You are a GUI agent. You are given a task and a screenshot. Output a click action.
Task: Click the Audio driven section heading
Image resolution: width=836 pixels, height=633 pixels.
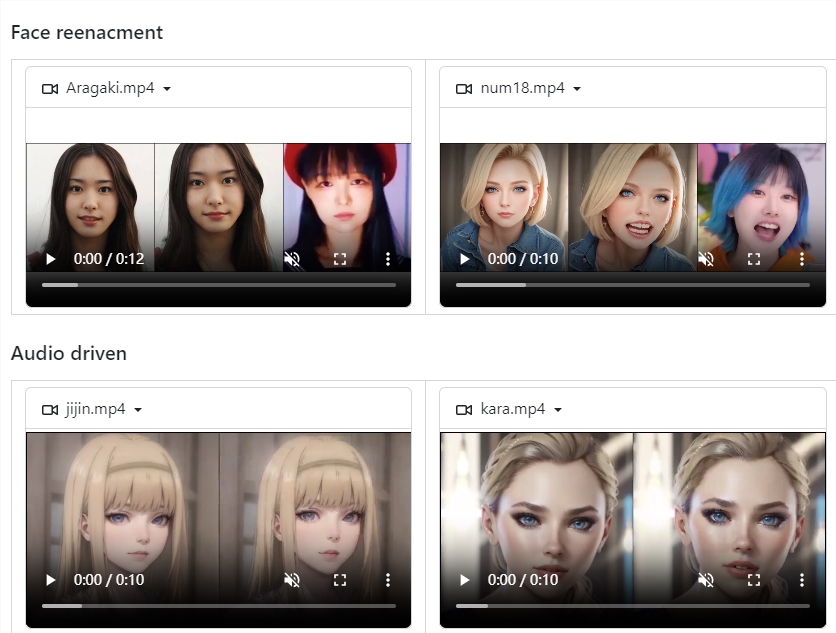point(69,353)
